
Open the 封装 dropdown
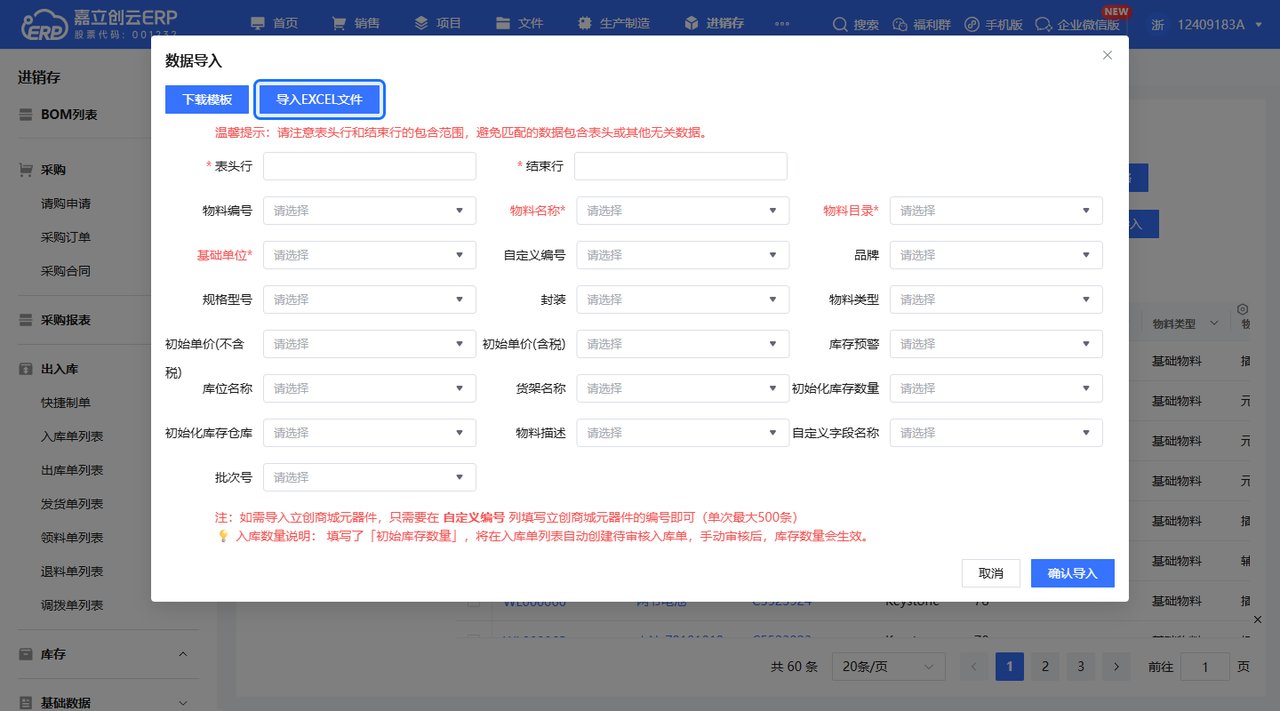(x=682, y=299)
